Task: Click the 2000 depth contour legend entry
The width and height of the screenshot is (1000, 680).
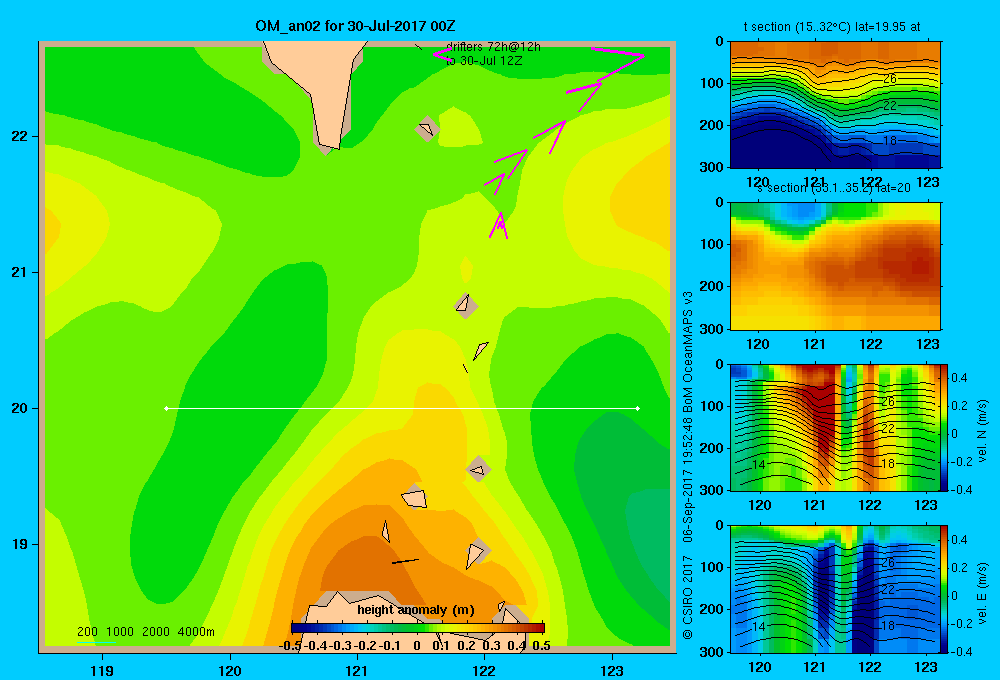Action: [x=156, y=632]
